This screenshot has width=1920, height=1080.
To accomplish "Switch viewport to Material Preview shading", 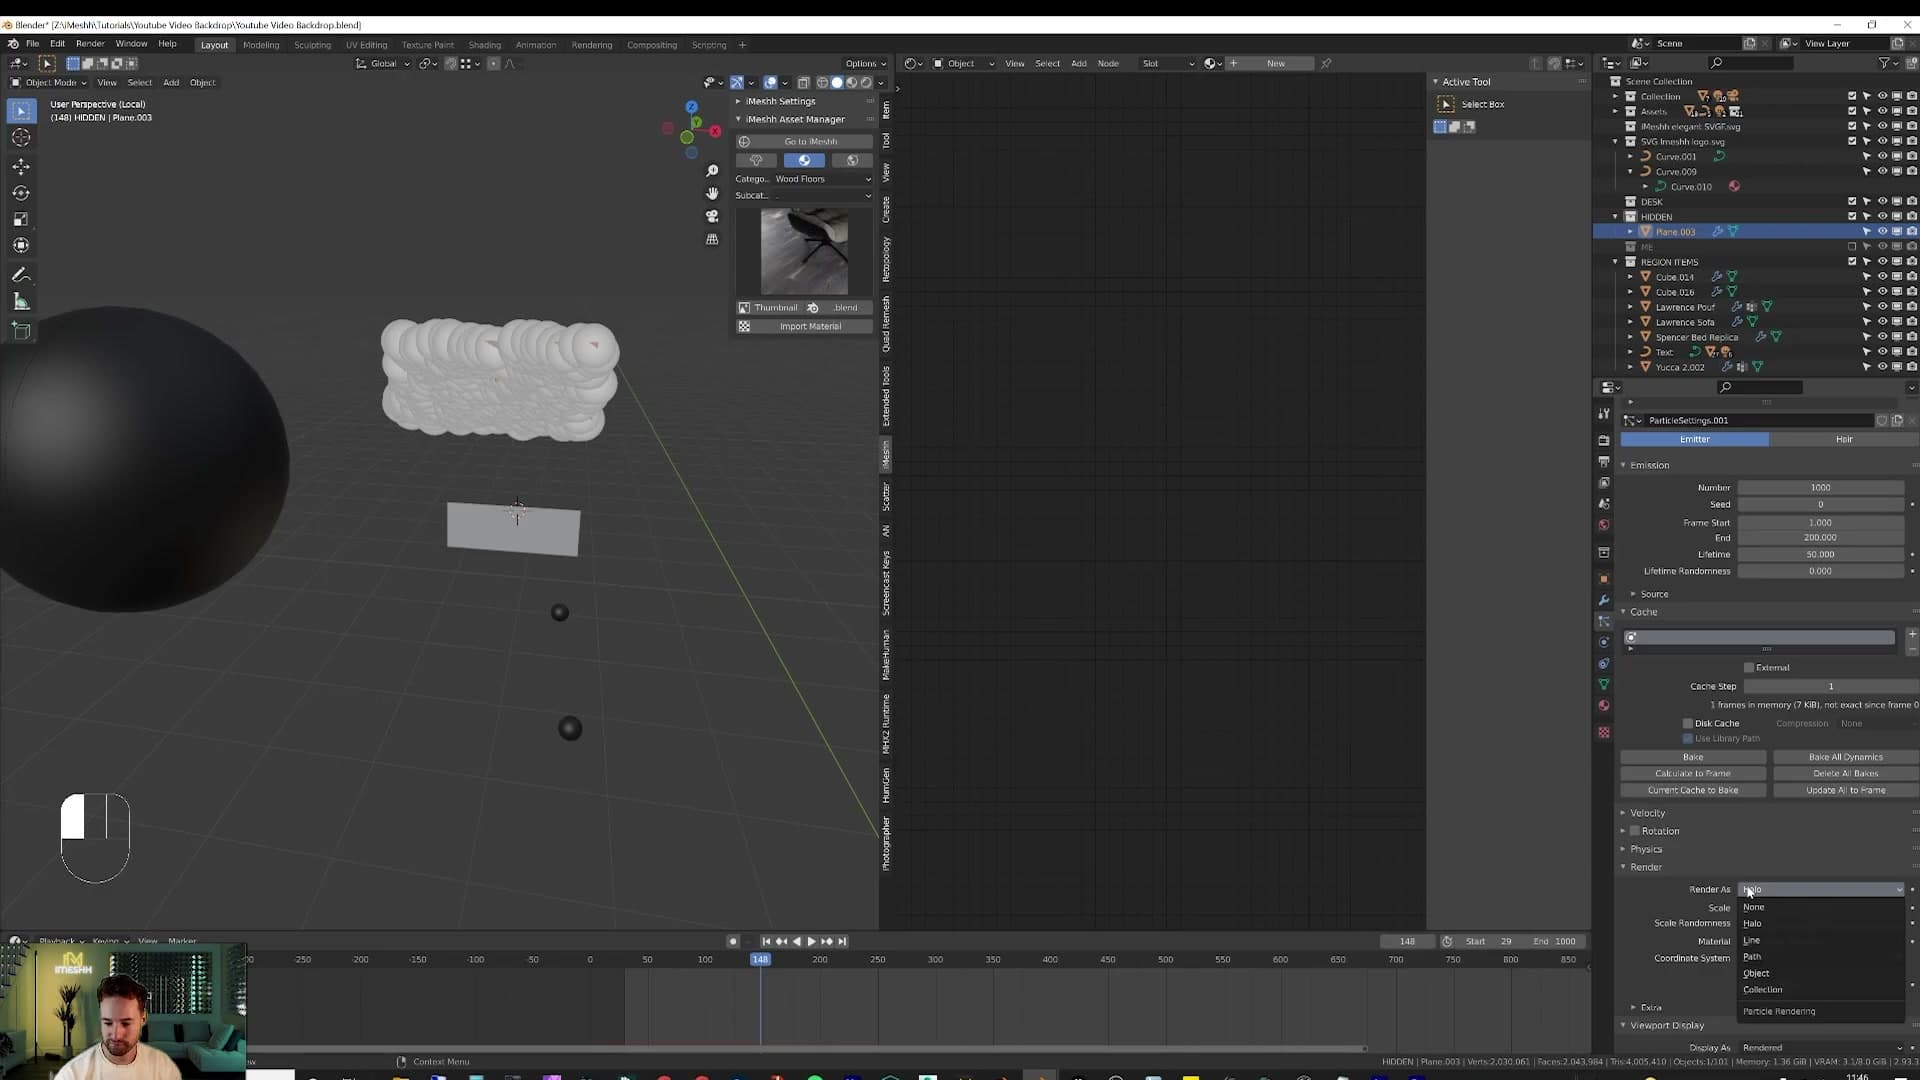I will tap(851, 83).
